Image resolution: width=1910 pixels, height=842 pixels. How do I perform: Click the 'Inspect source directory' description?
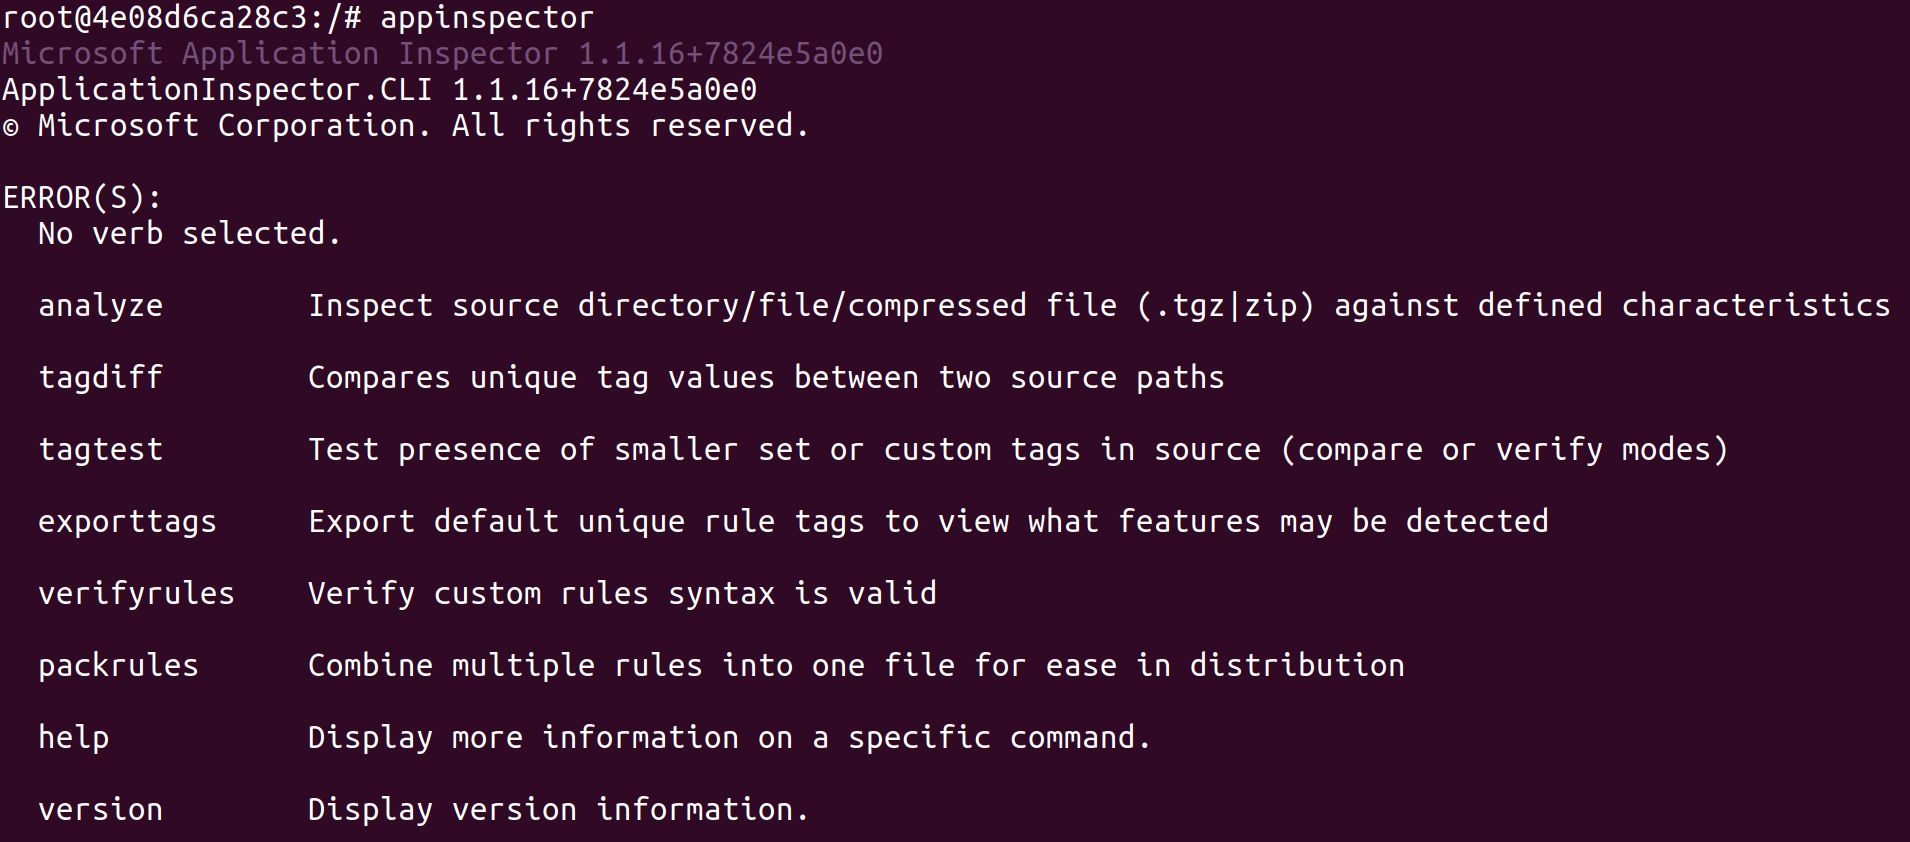(x=1098, y=306)
